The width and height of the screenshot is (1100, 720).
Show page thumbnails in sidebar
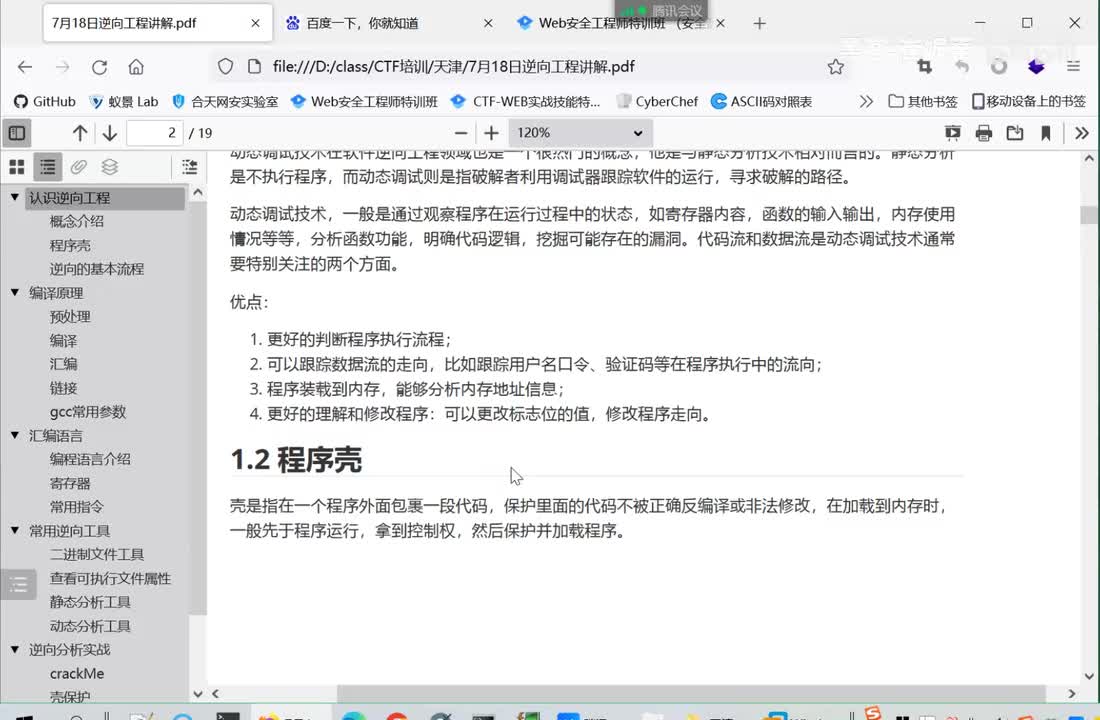(17, 167)
